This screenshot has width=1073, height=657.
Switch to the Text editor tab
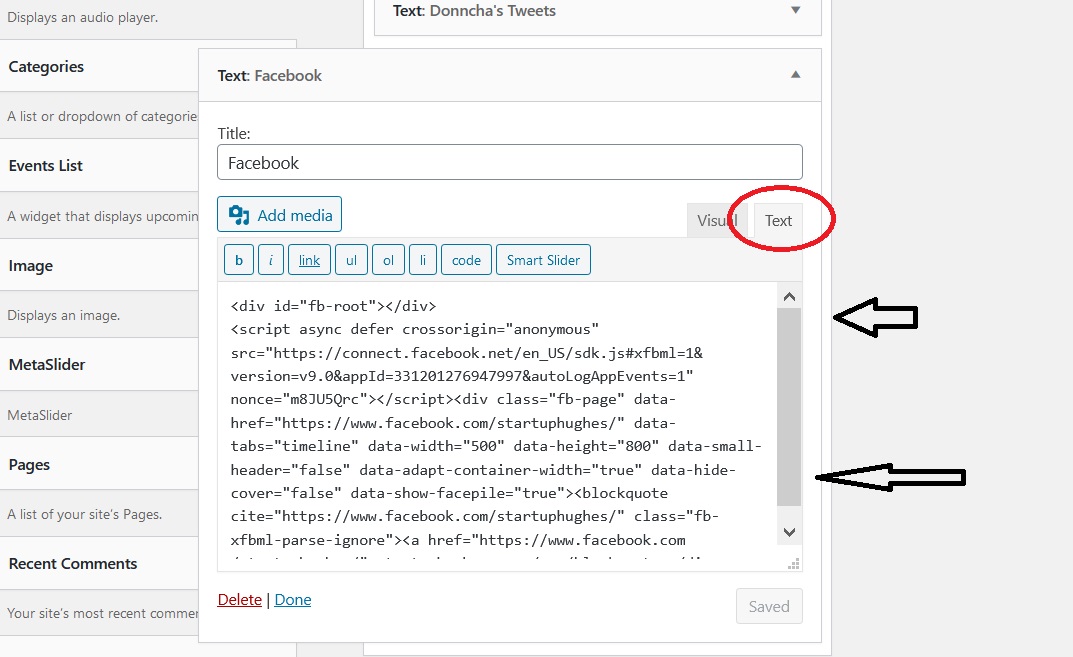778,220
